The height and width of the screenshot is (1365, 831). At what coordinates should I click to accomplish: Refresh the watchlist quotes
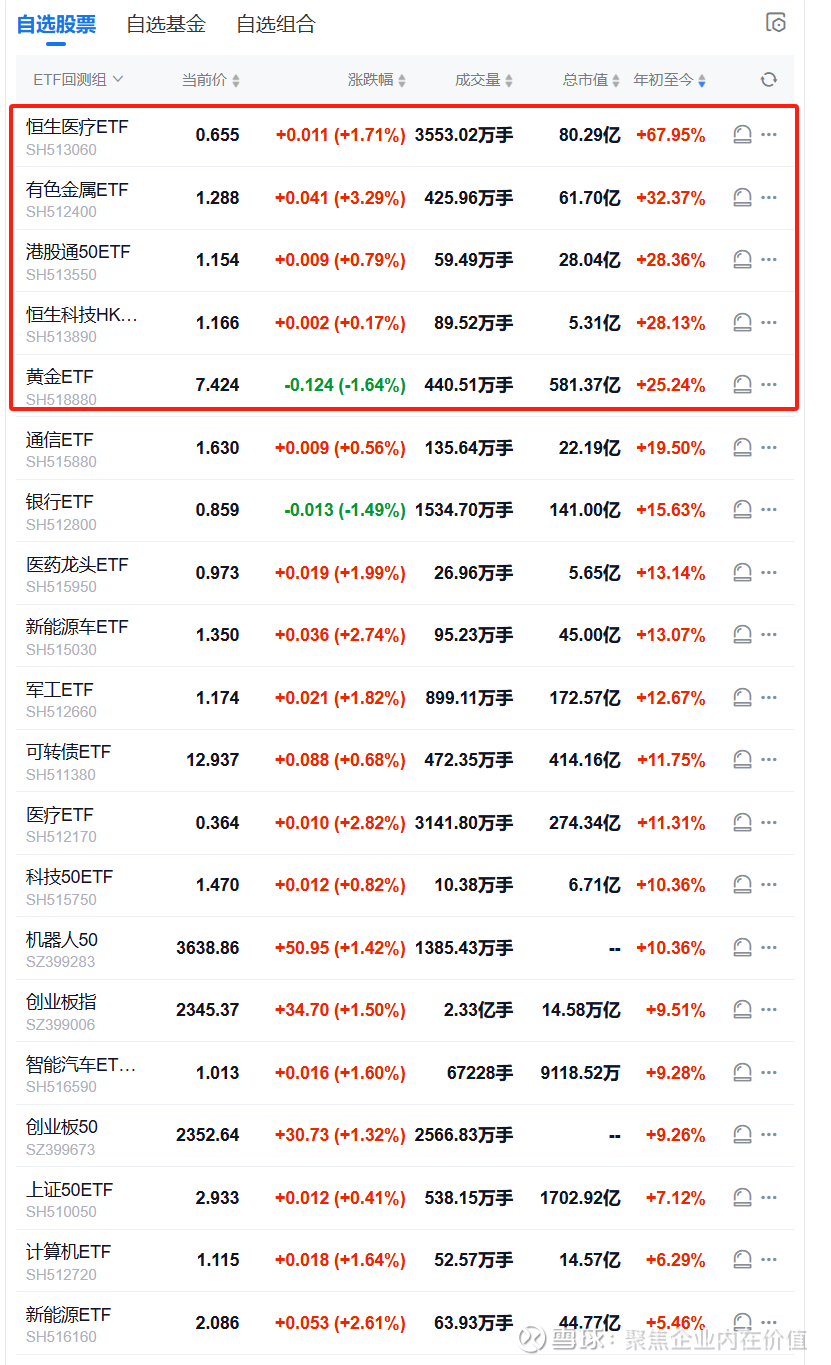click(x=768, y=80)
